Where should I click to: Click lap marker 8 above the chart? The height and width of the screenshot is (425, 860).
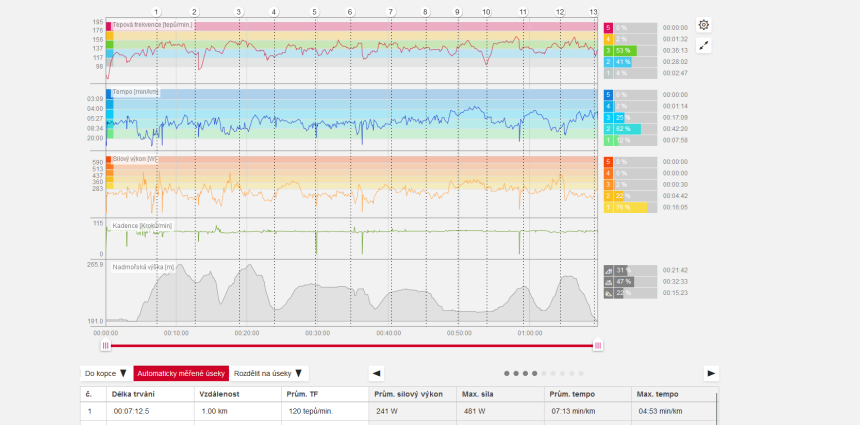click(x=426, y=12)
